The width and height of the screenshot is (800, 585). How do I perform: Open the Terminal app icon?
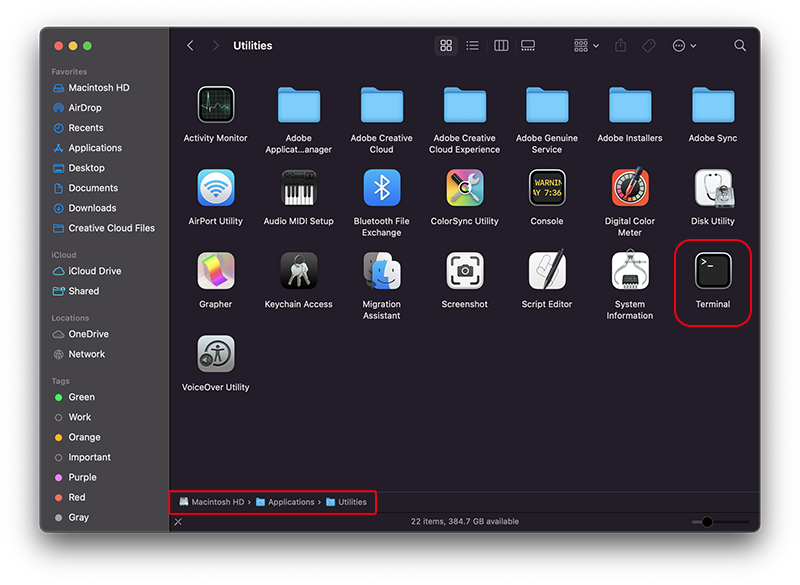tap(713, 271)
